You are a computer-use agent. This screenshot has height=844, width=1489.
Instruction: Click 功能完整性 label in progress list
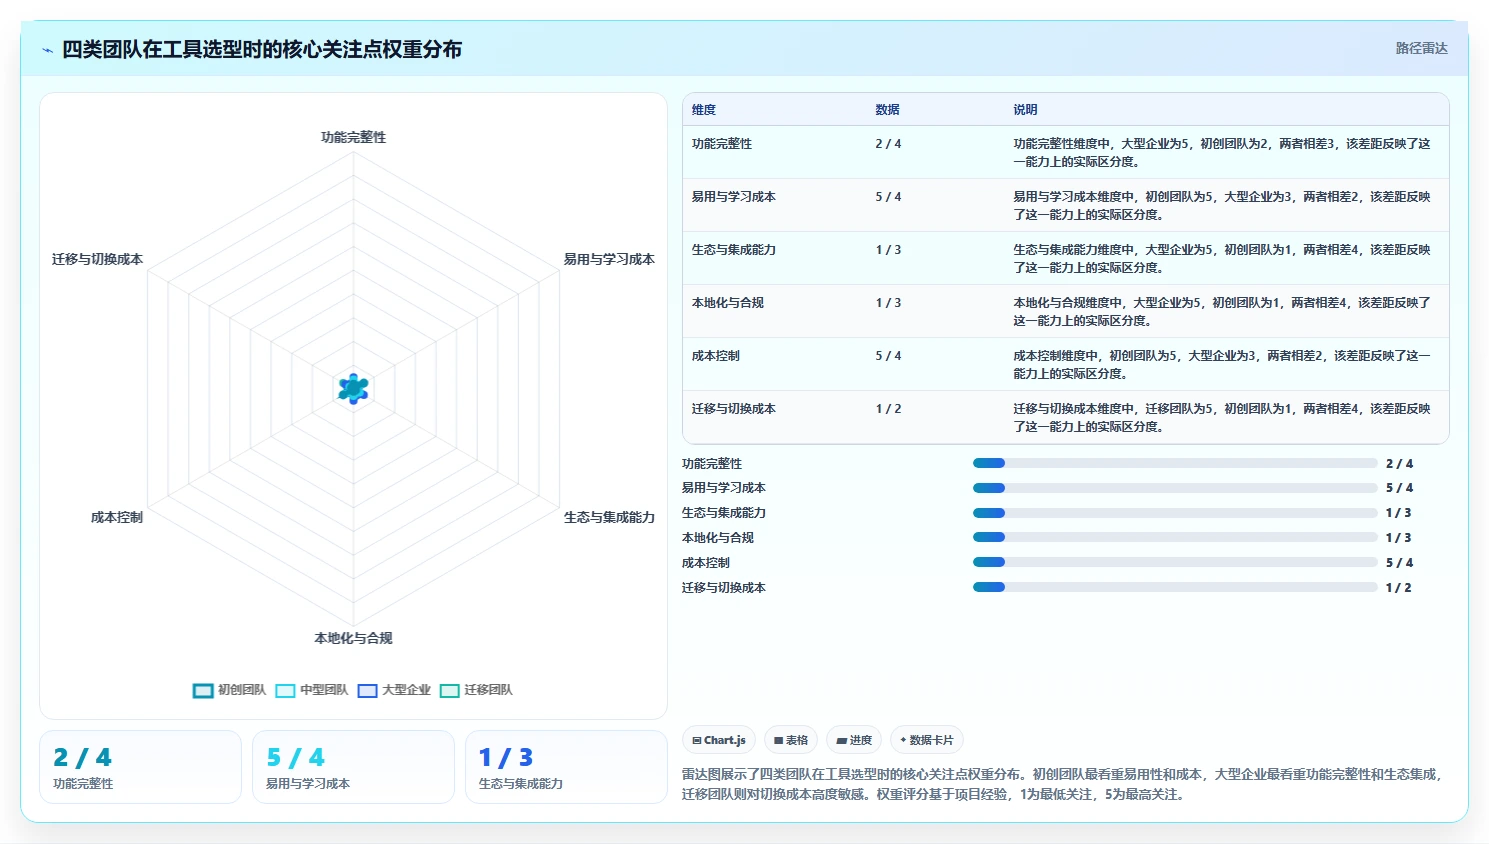(x=712, y=464)
